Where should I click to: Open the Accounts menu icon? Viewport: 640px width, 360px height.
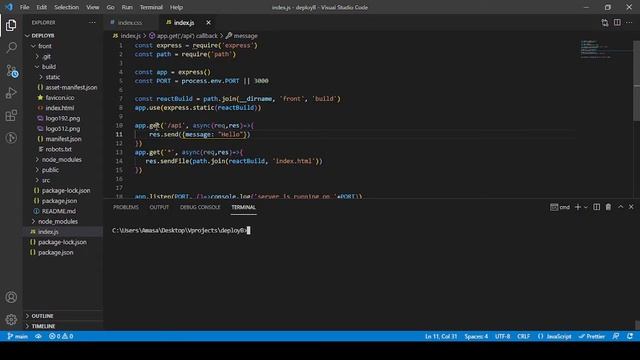click(x=11, y=297)
